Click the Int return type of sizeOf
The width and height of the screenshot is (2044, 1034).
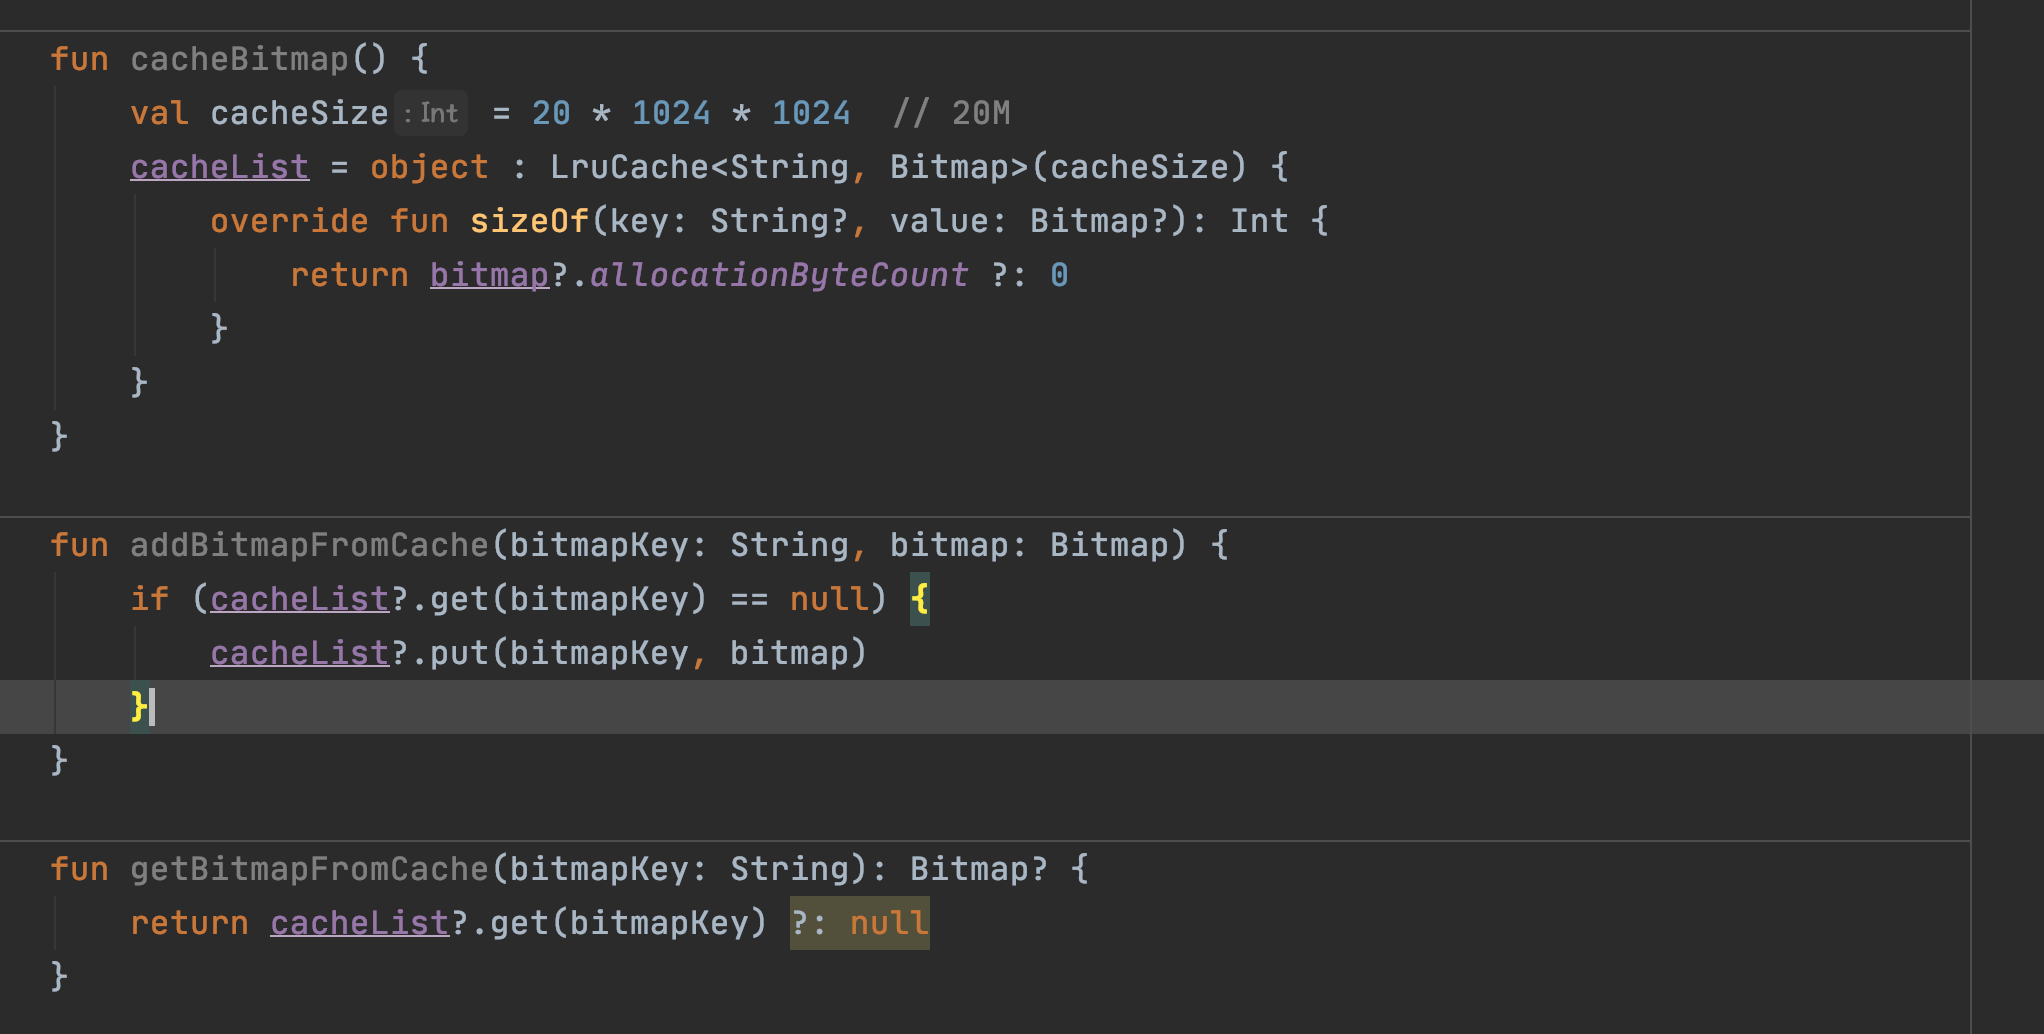[1260, 221]
